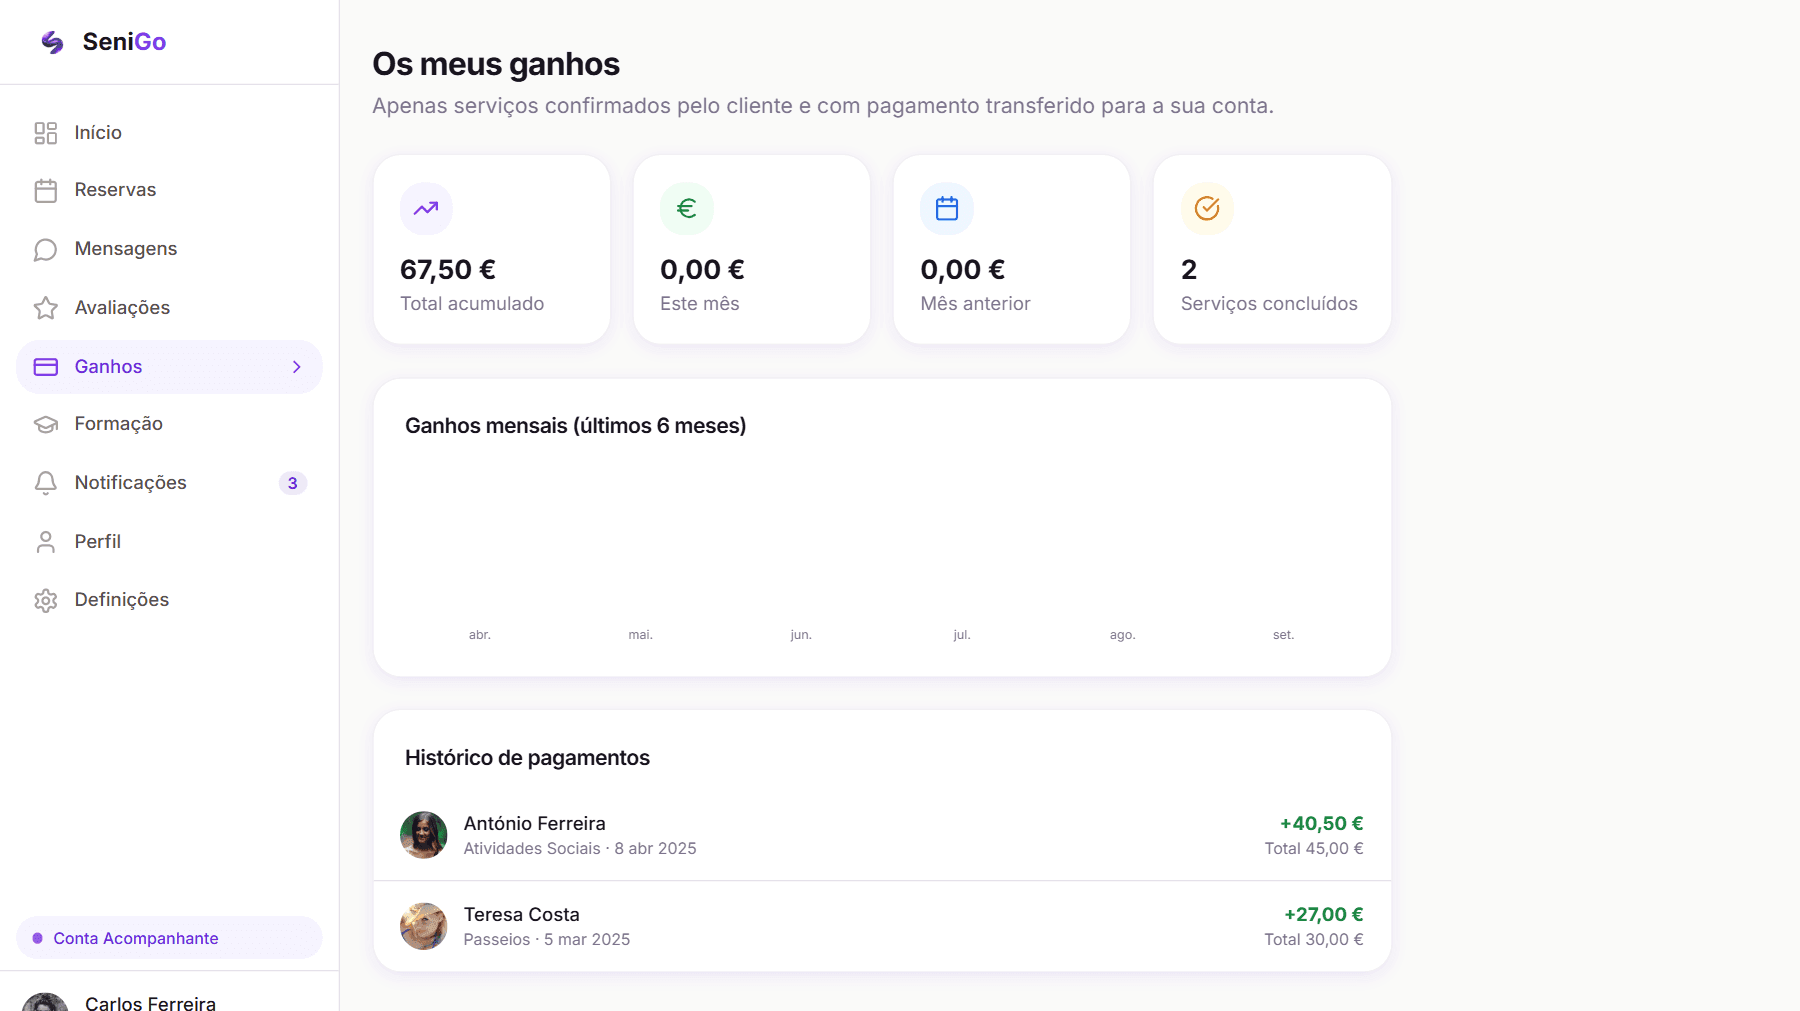This screenshot has width=1800, height=1011.
Task: Click the Carlos Ferreira user name
Action: 150,1003
